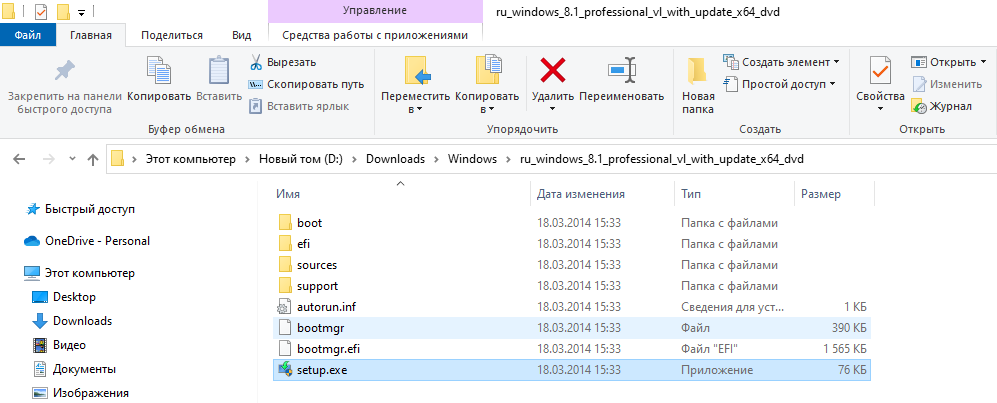Open Desktop in navigation pane
The image size is (997, 403).
point(64,297)
